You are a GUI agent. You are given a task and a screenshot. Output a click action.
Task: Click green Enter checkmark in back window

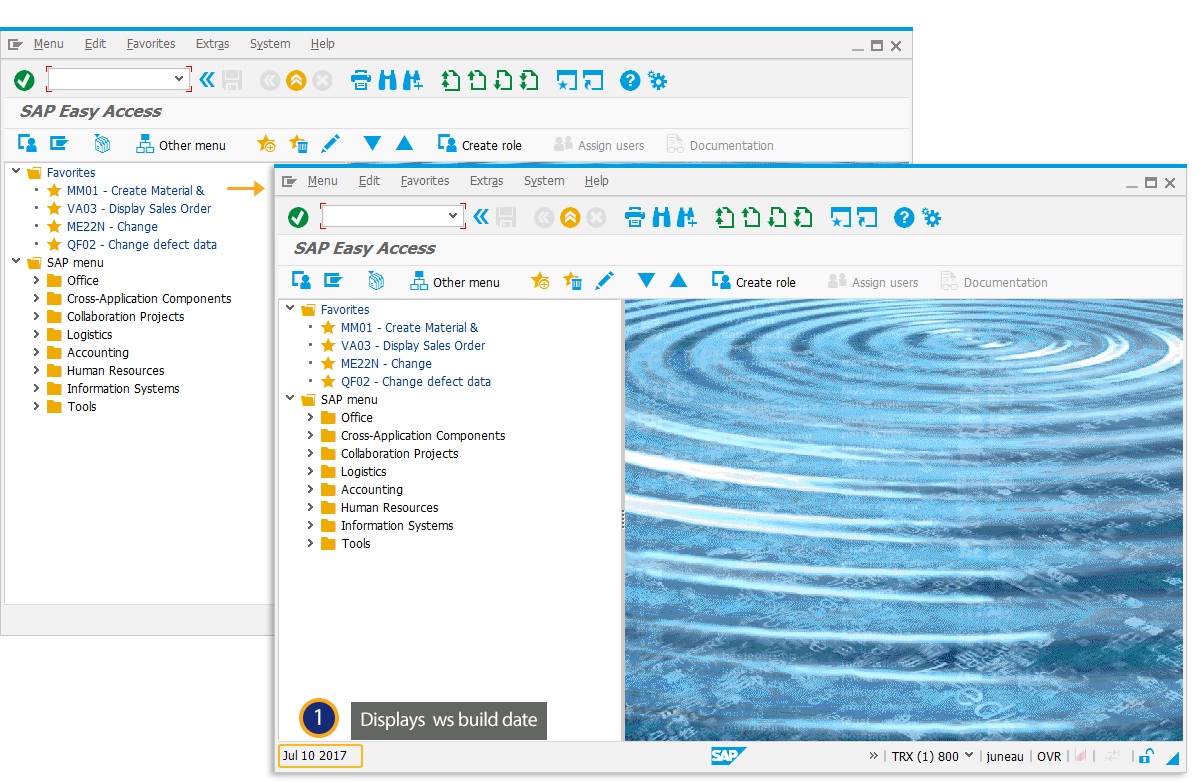24,80
